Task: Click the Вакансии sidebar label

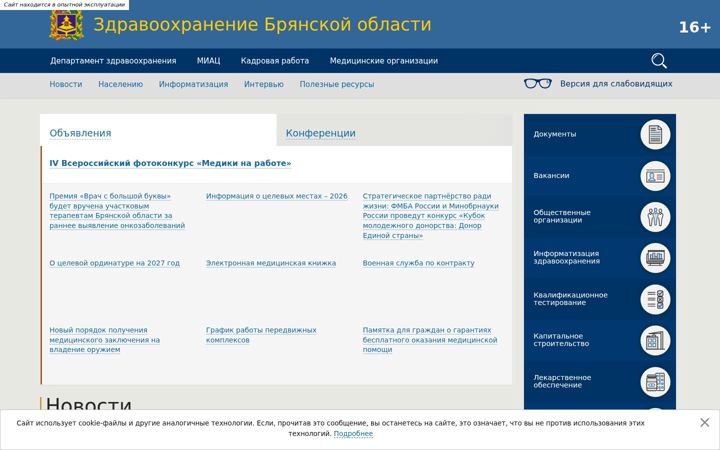Action: coord(551,175)
